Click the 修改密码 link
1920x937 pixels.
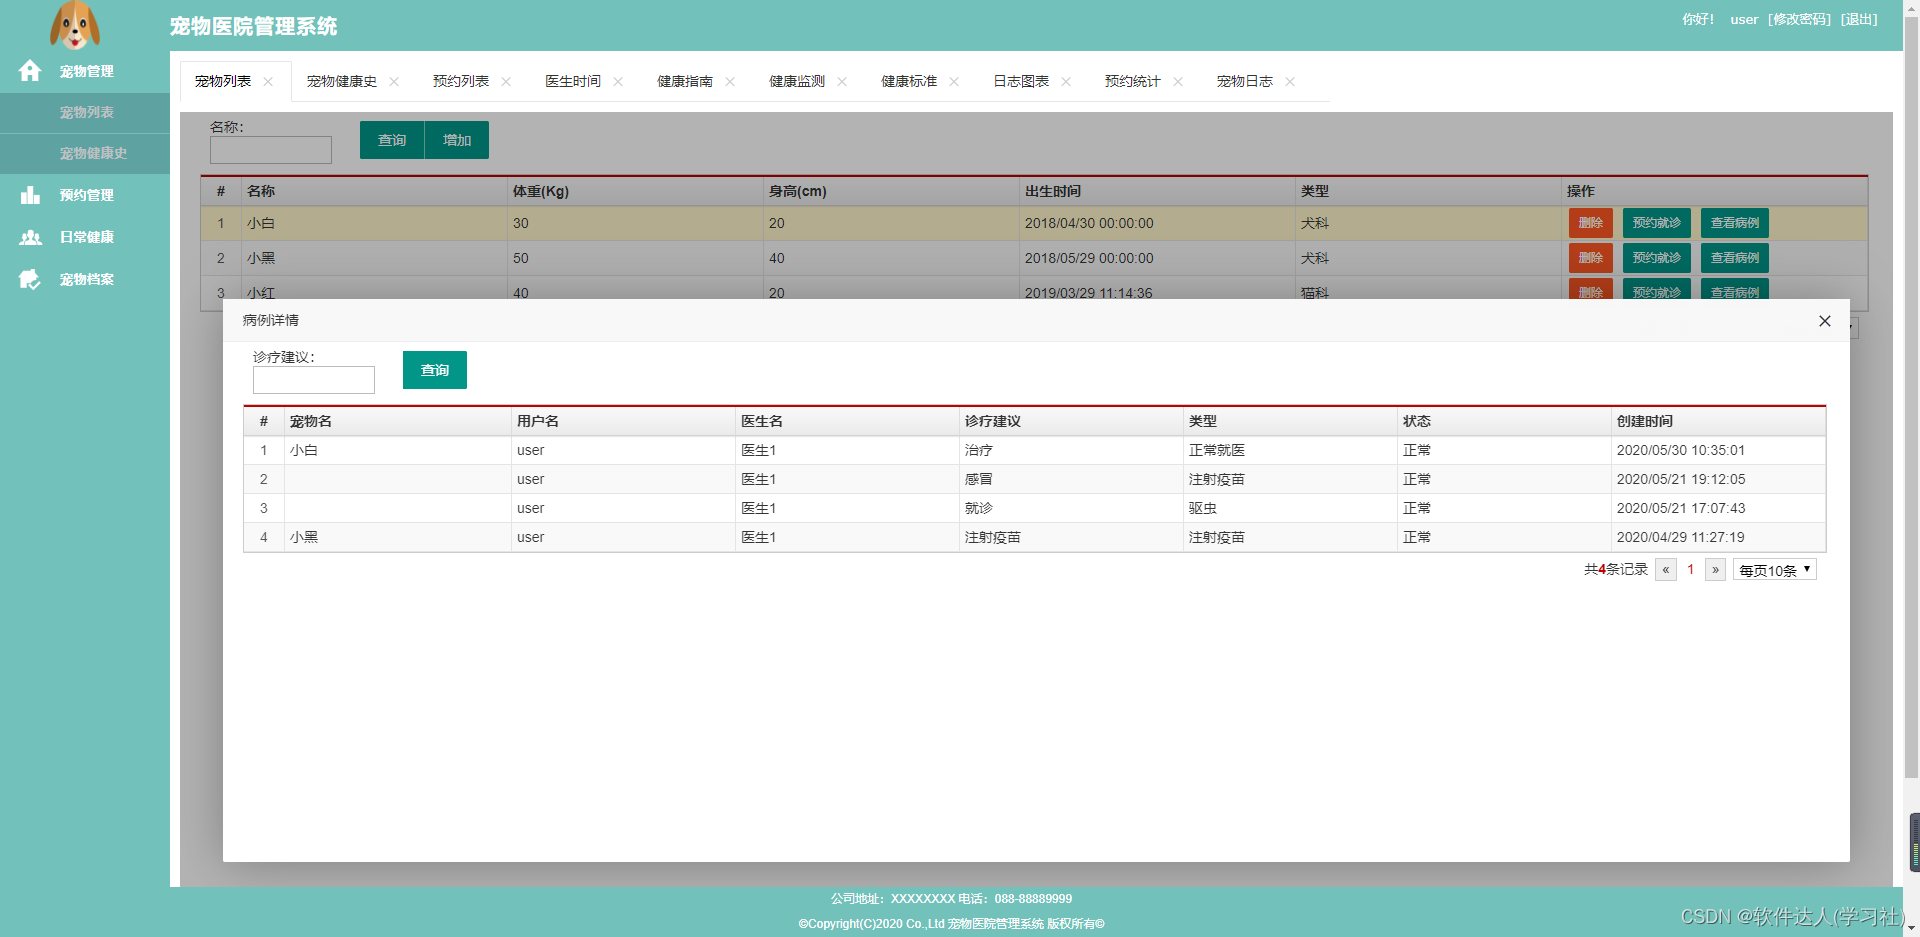(1799, 19)
